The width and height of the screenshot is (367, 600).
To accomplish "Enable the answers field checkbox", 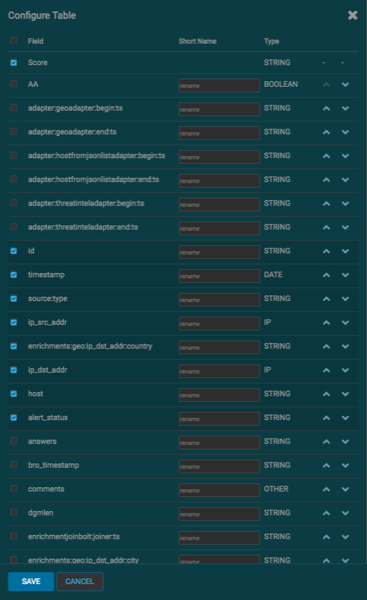I will [x=14, y=441].
